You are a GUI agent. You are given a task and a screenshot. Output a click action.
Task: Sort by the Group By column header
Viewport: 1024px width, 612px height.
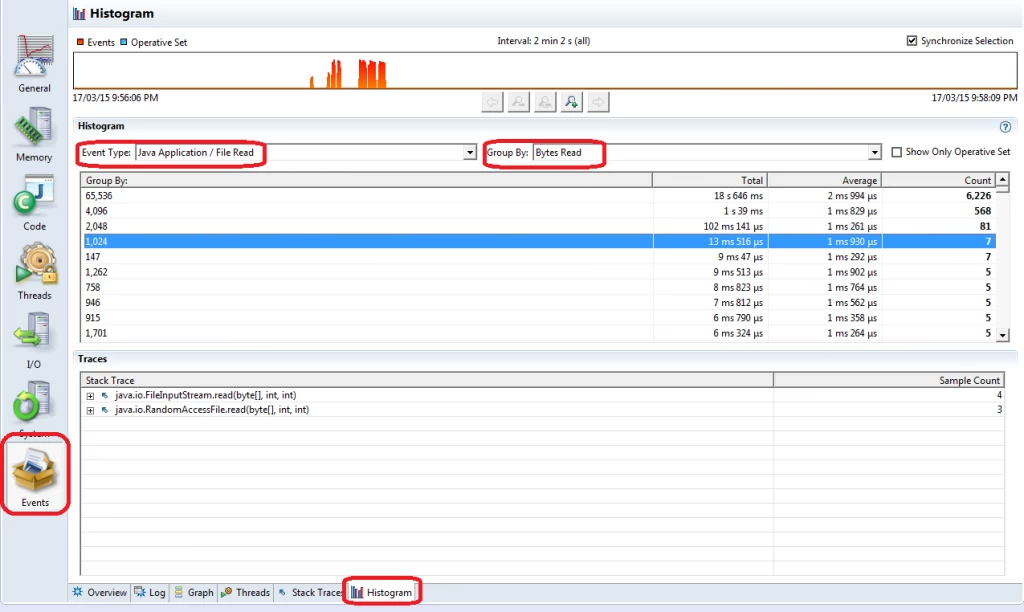366,180
